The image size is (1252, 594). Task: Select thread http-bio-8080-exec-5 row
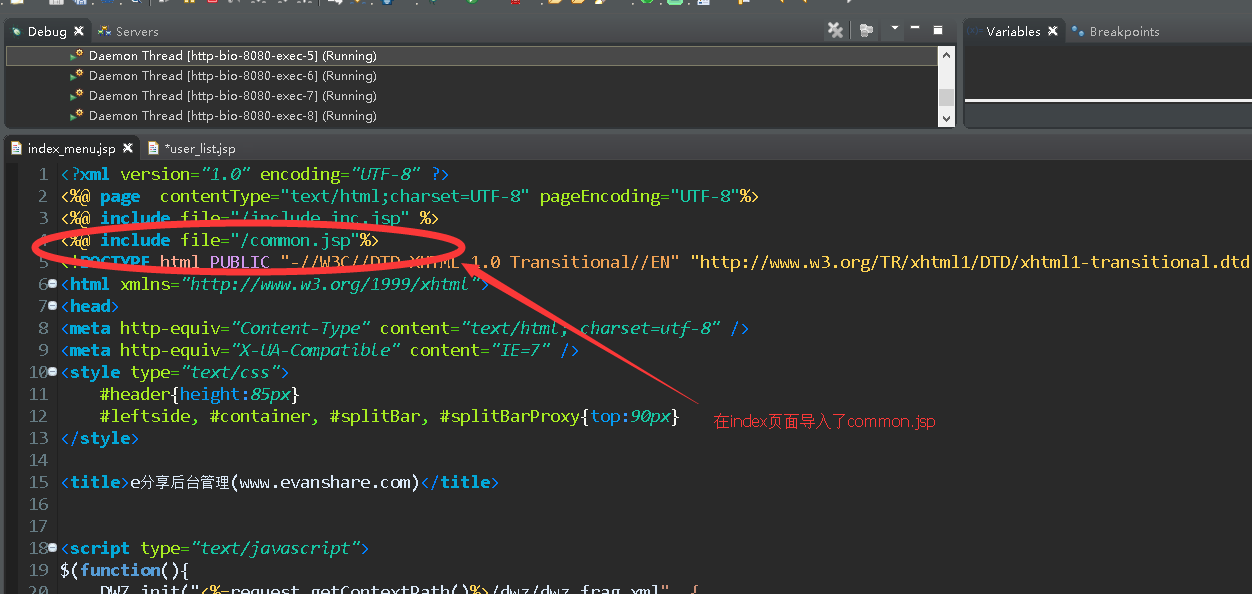pos(471,56)
